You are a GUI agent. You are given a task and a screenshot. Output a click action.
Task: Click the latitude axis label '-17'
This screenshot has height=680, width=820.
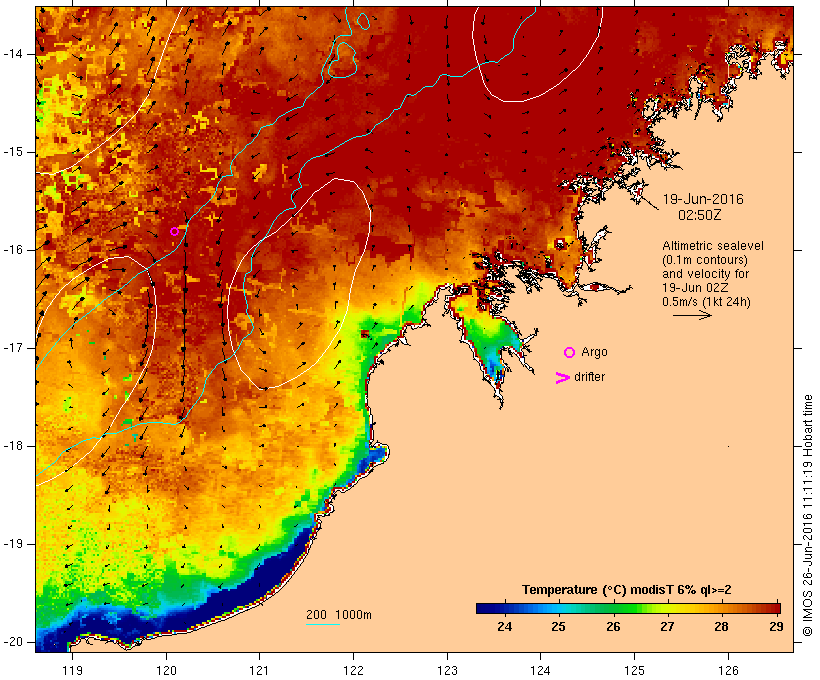(13, 348)
